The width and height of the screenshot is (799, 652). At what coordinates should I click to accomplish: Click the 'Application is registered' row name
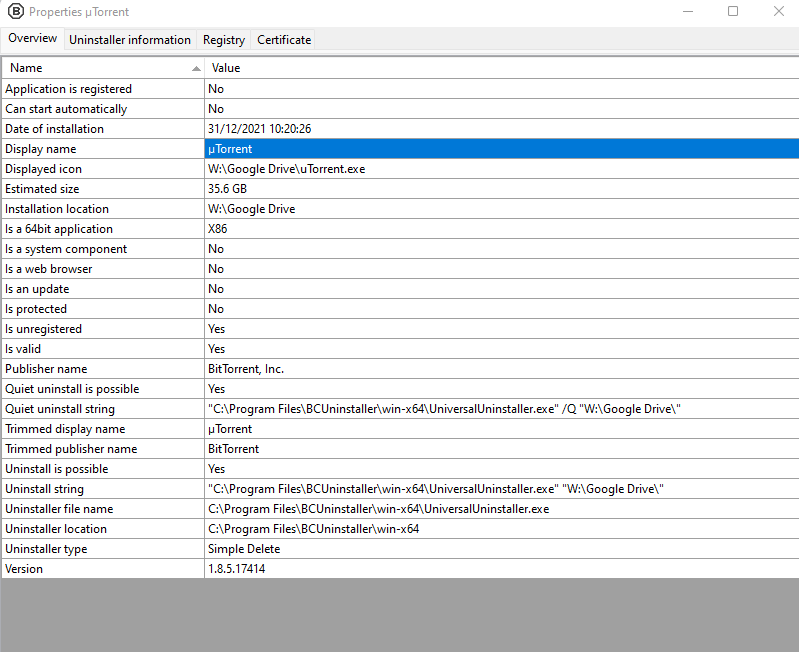click(103, 89)
